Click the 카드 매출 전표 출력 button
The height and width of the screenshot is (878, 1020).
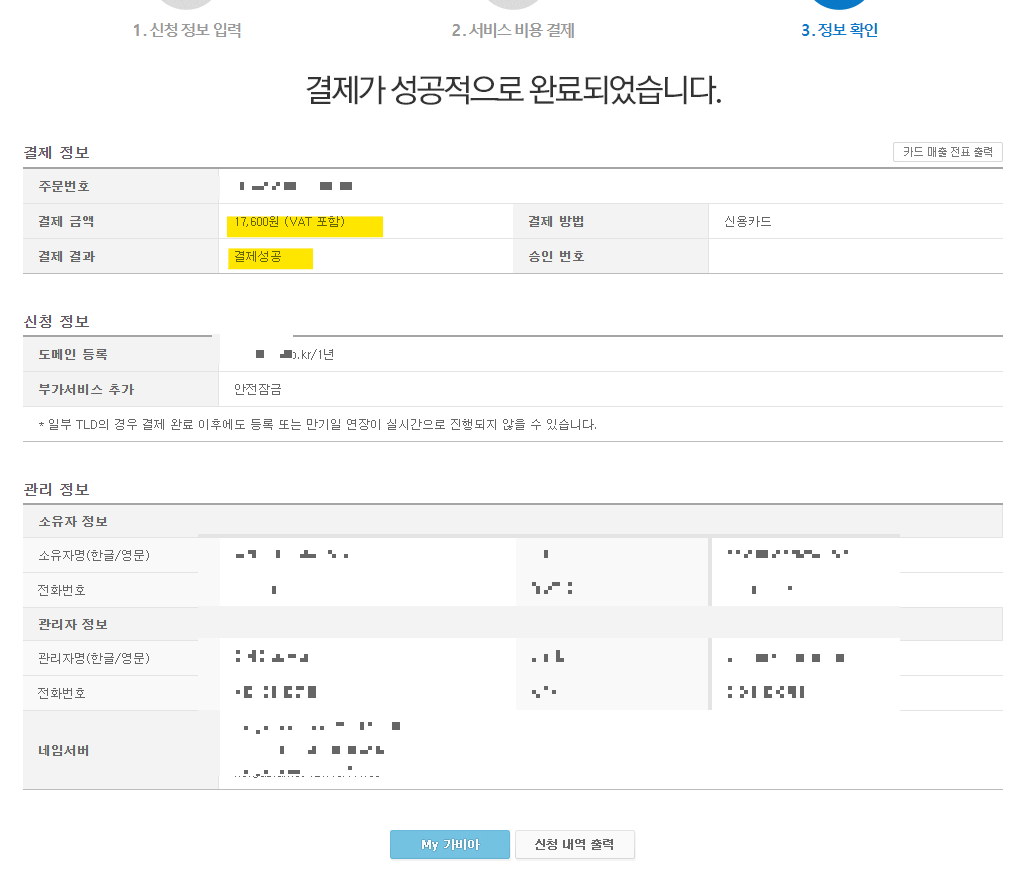(946, 151)
